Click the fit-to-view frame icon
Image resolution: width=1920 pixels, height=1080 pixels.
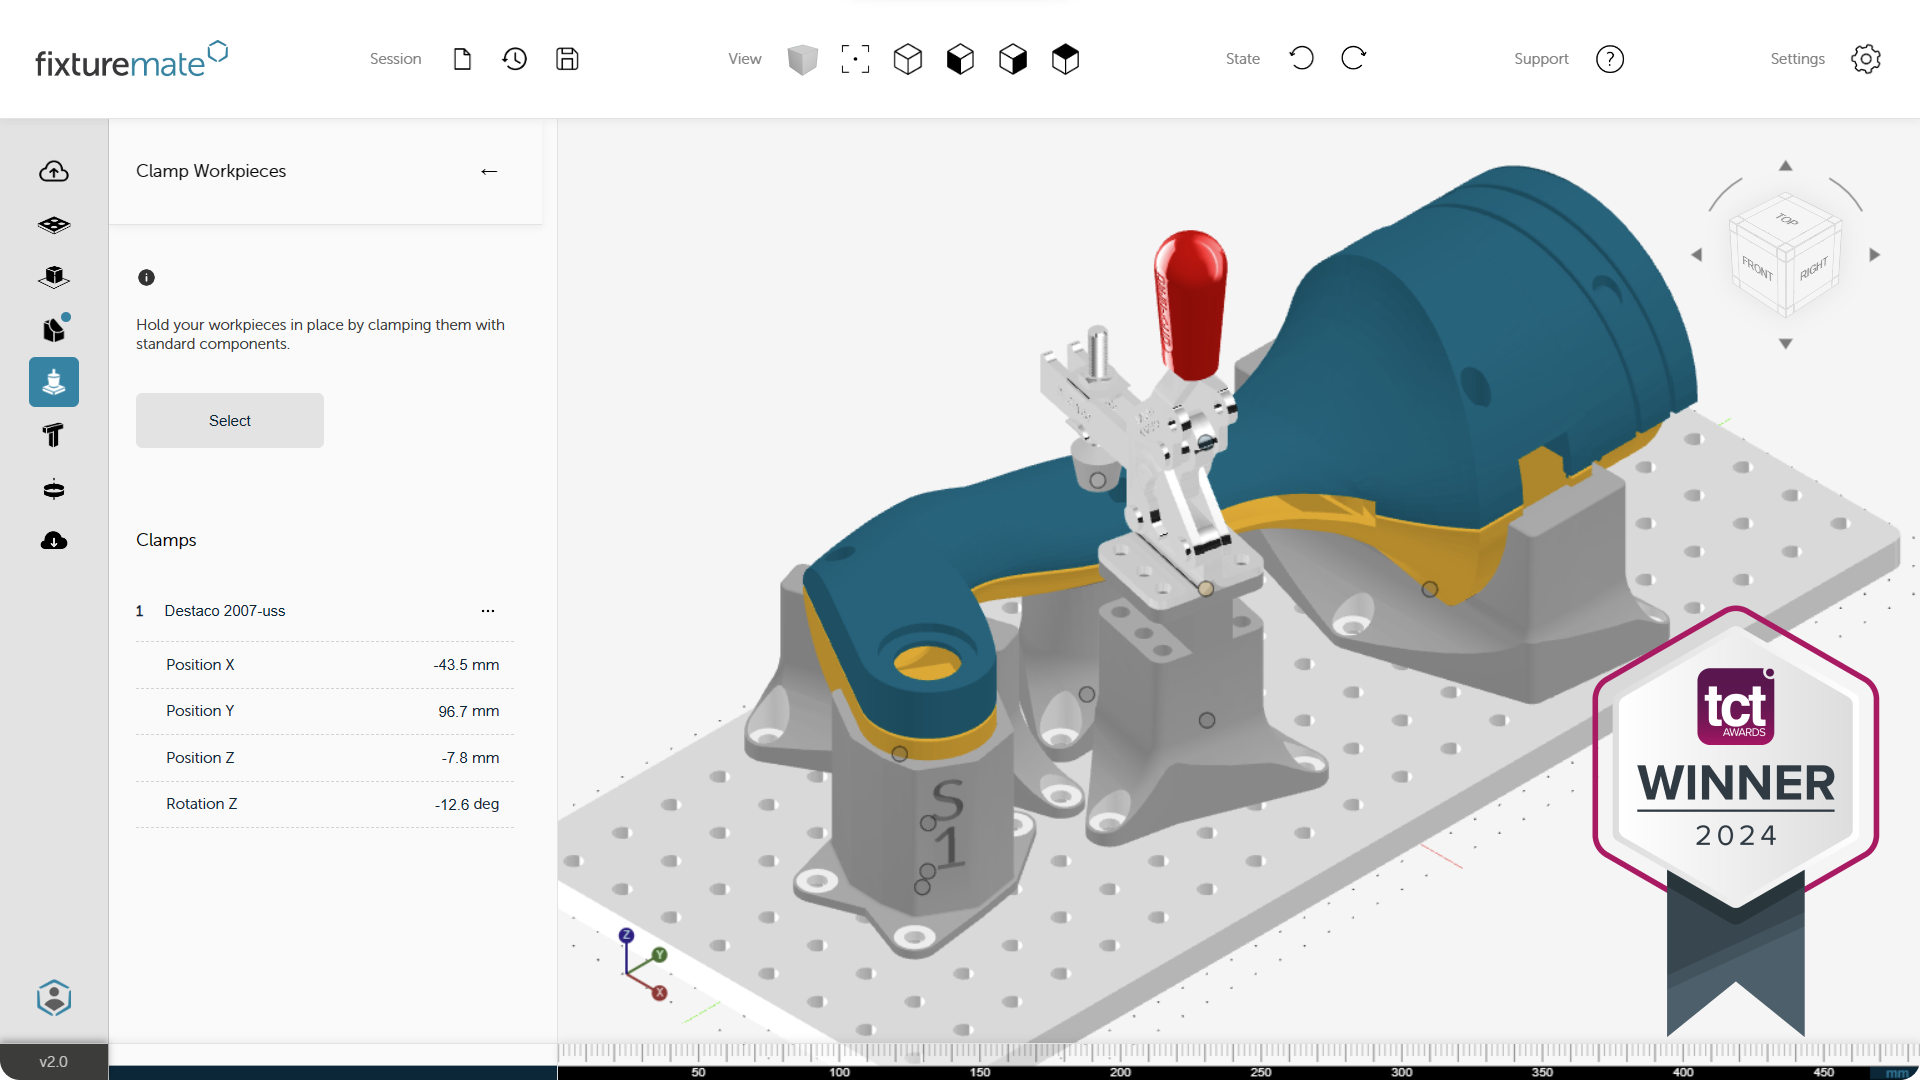pos(855,59)
